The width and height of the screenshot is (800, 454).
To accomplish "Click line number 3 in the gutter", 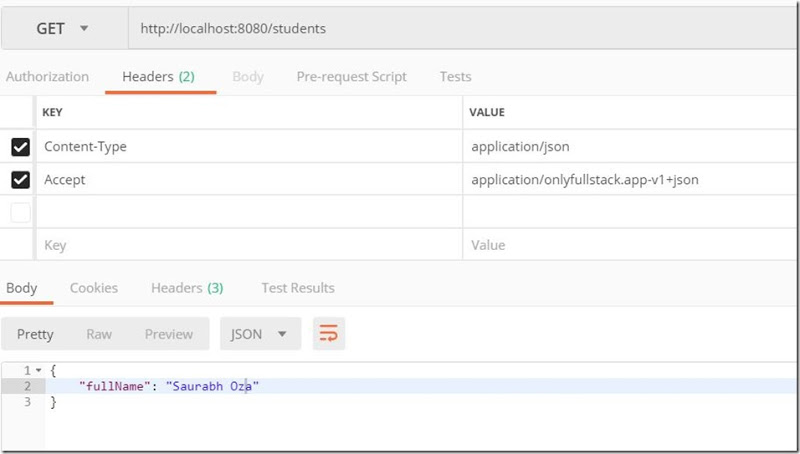I will coord(28,402).
